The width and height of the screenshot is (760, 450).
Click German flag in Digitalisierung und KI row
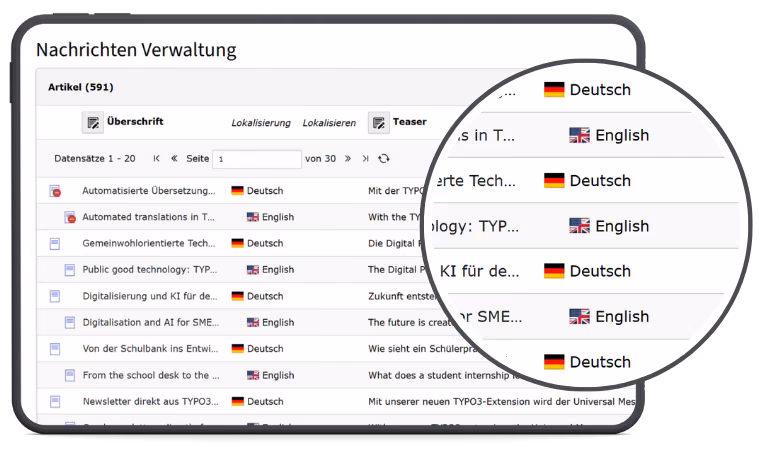click(x=238, y=296)
